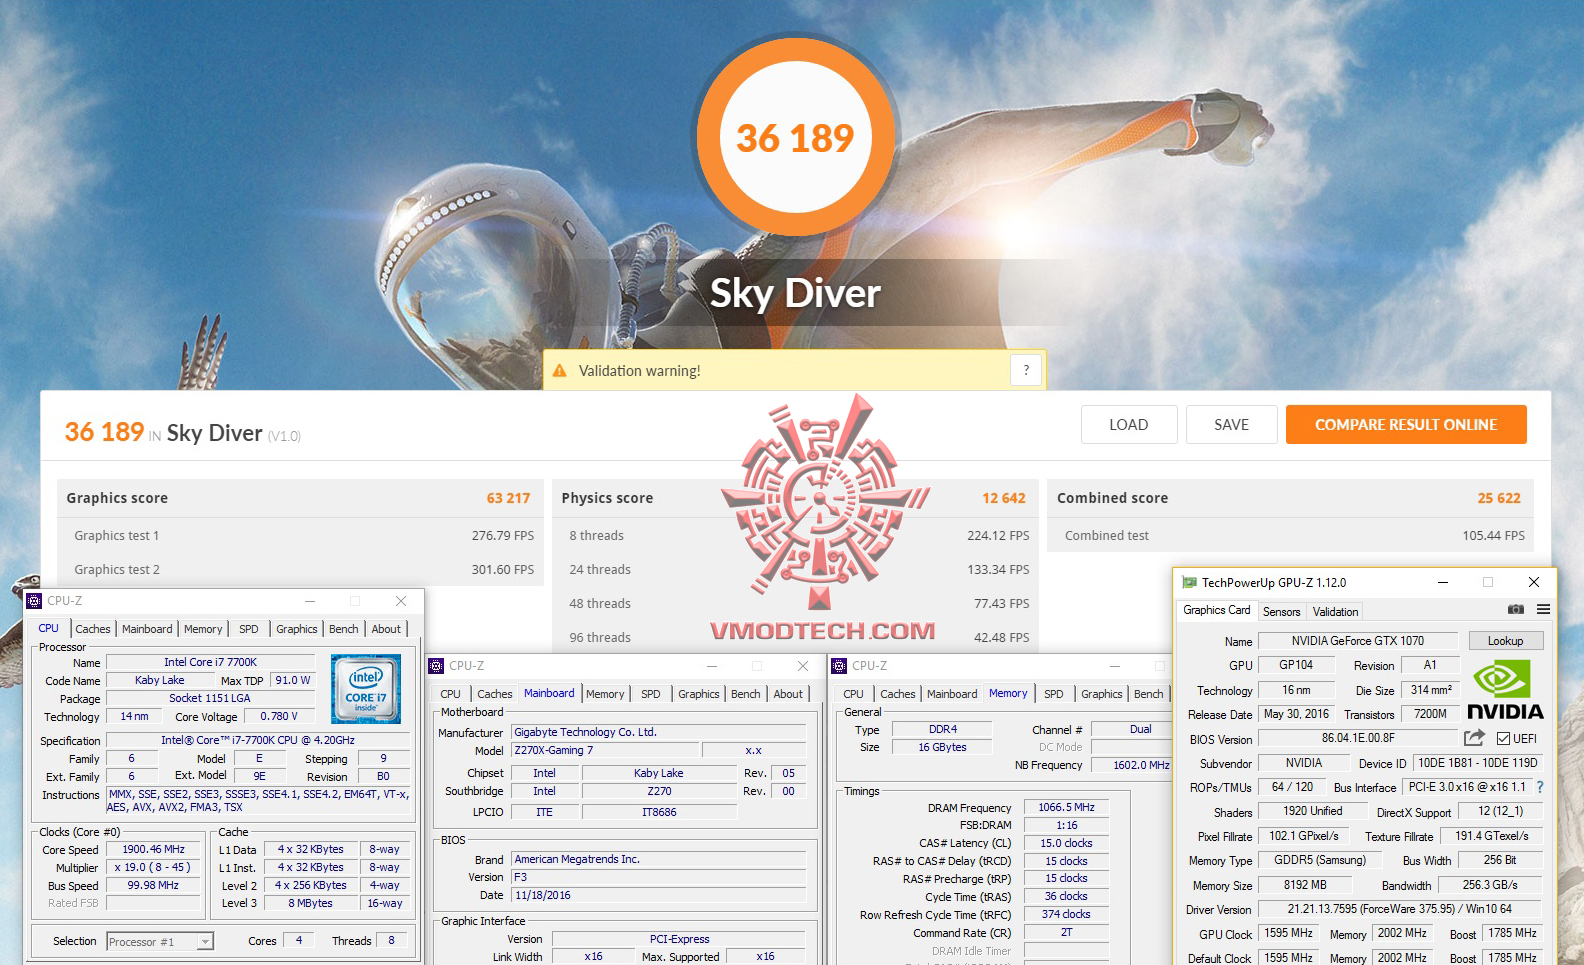This screenshot has height=965, width=1584.
Task: Click the GPU-Z screenshot camera icon
Action: coord(1516,609)
